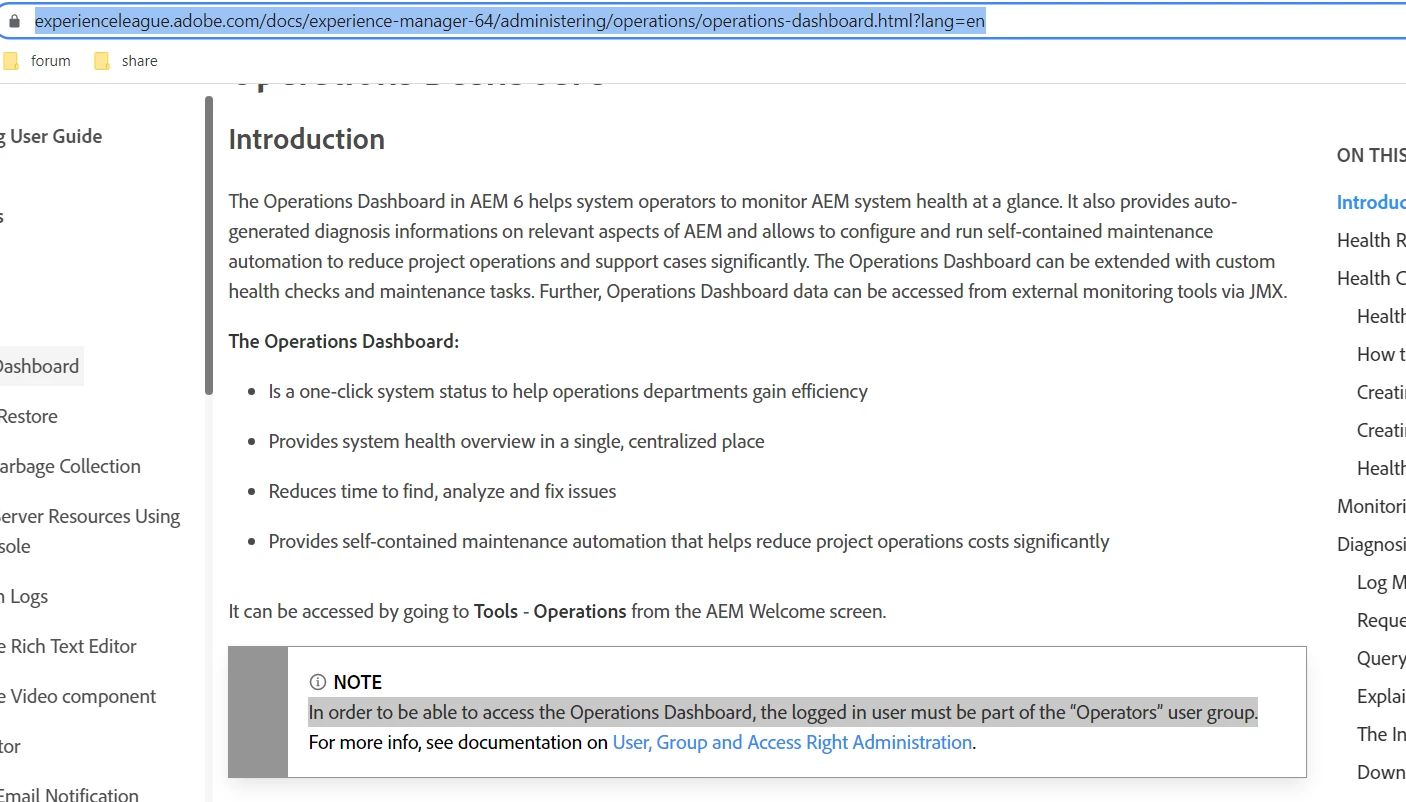Jump to Health C... section in contents
Image resolution: width=1406 pixels, height=802 pixels.
[1371, 278]
